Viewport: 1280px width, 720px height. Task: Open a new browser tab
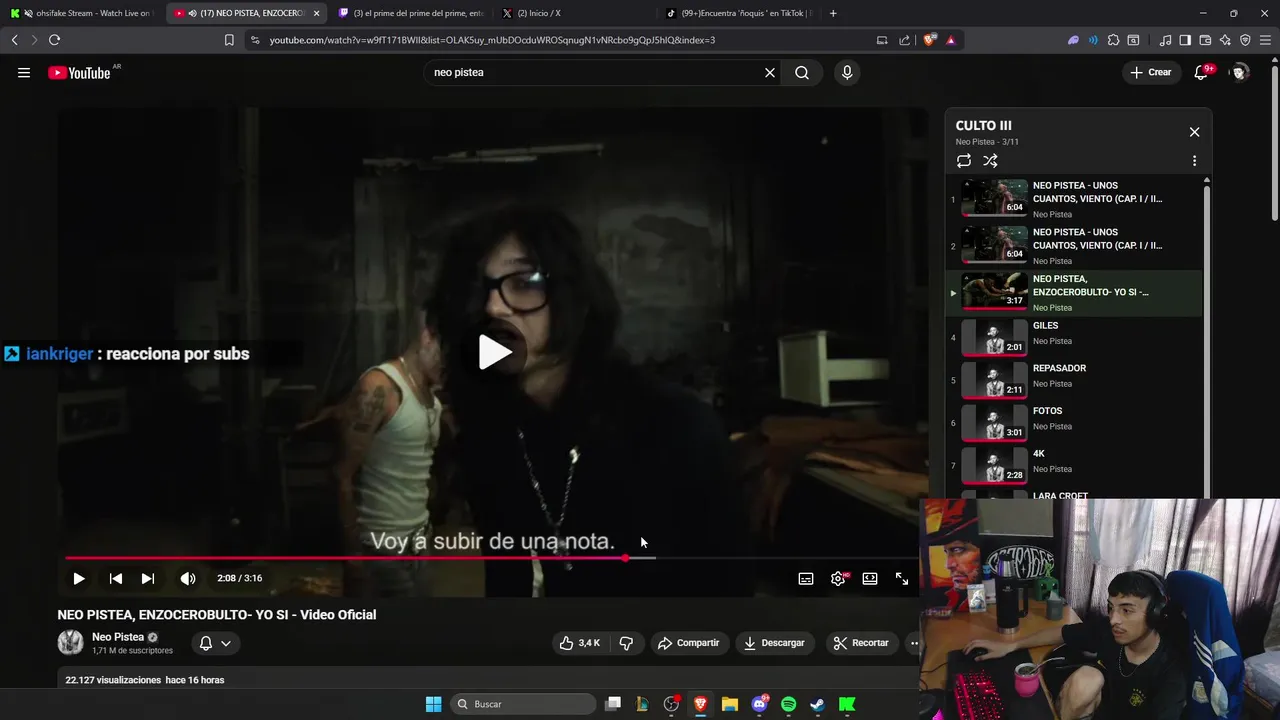point(833,13)
